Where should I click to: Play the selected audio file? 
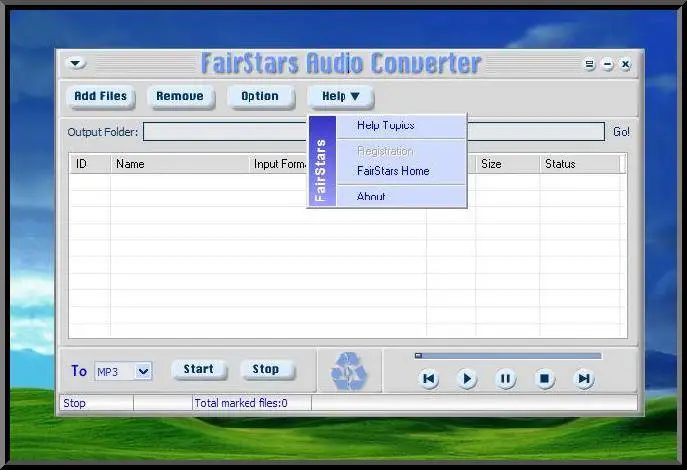[467, 378]
